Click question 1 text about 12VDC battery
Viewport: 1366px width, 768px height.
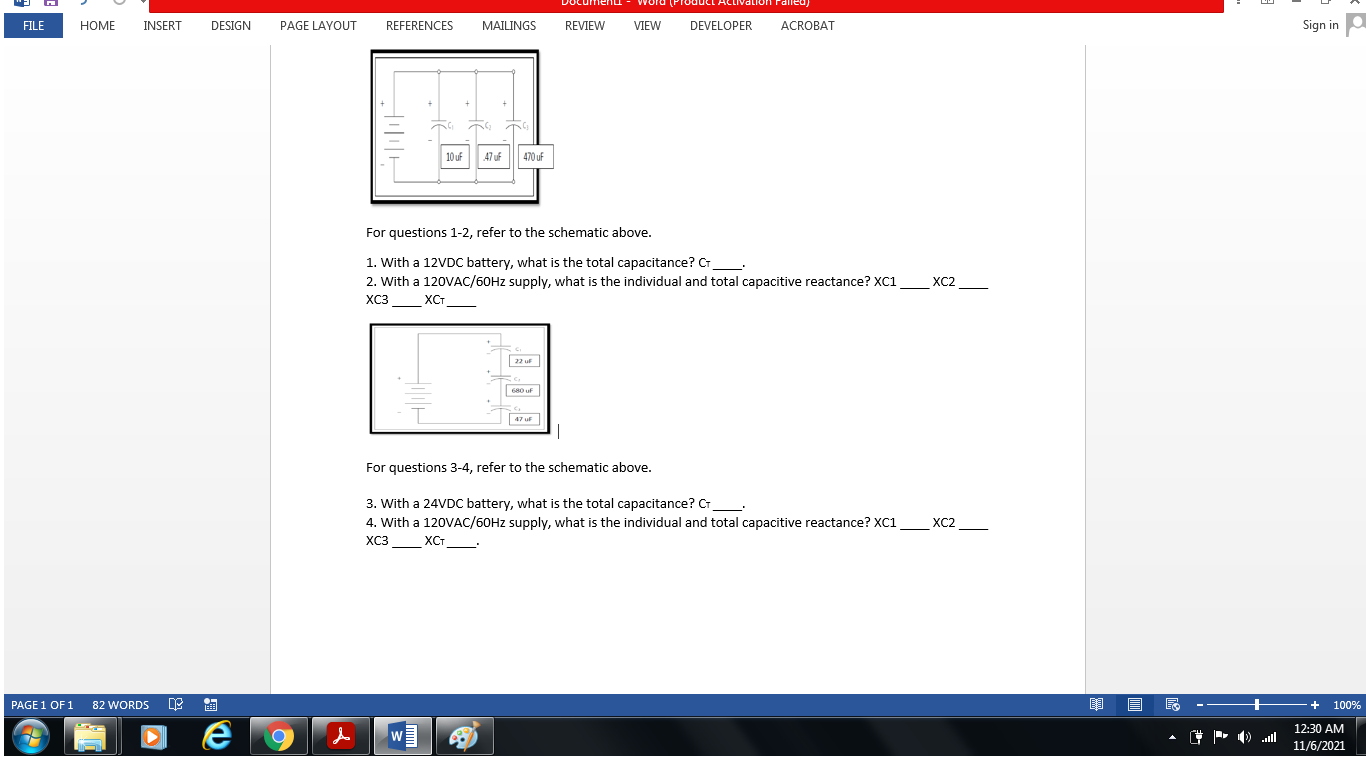pyautogui.click(x=555, y=263)
